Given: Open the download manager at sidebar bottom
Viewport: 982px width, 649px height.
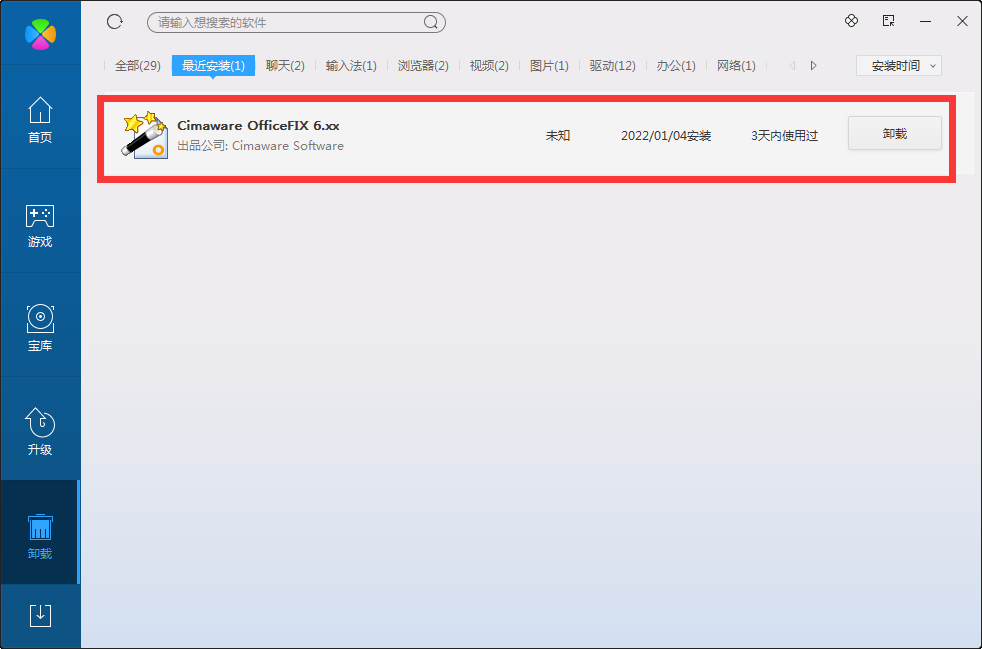Looking at the screenshot, I should [x=40, y=616].
